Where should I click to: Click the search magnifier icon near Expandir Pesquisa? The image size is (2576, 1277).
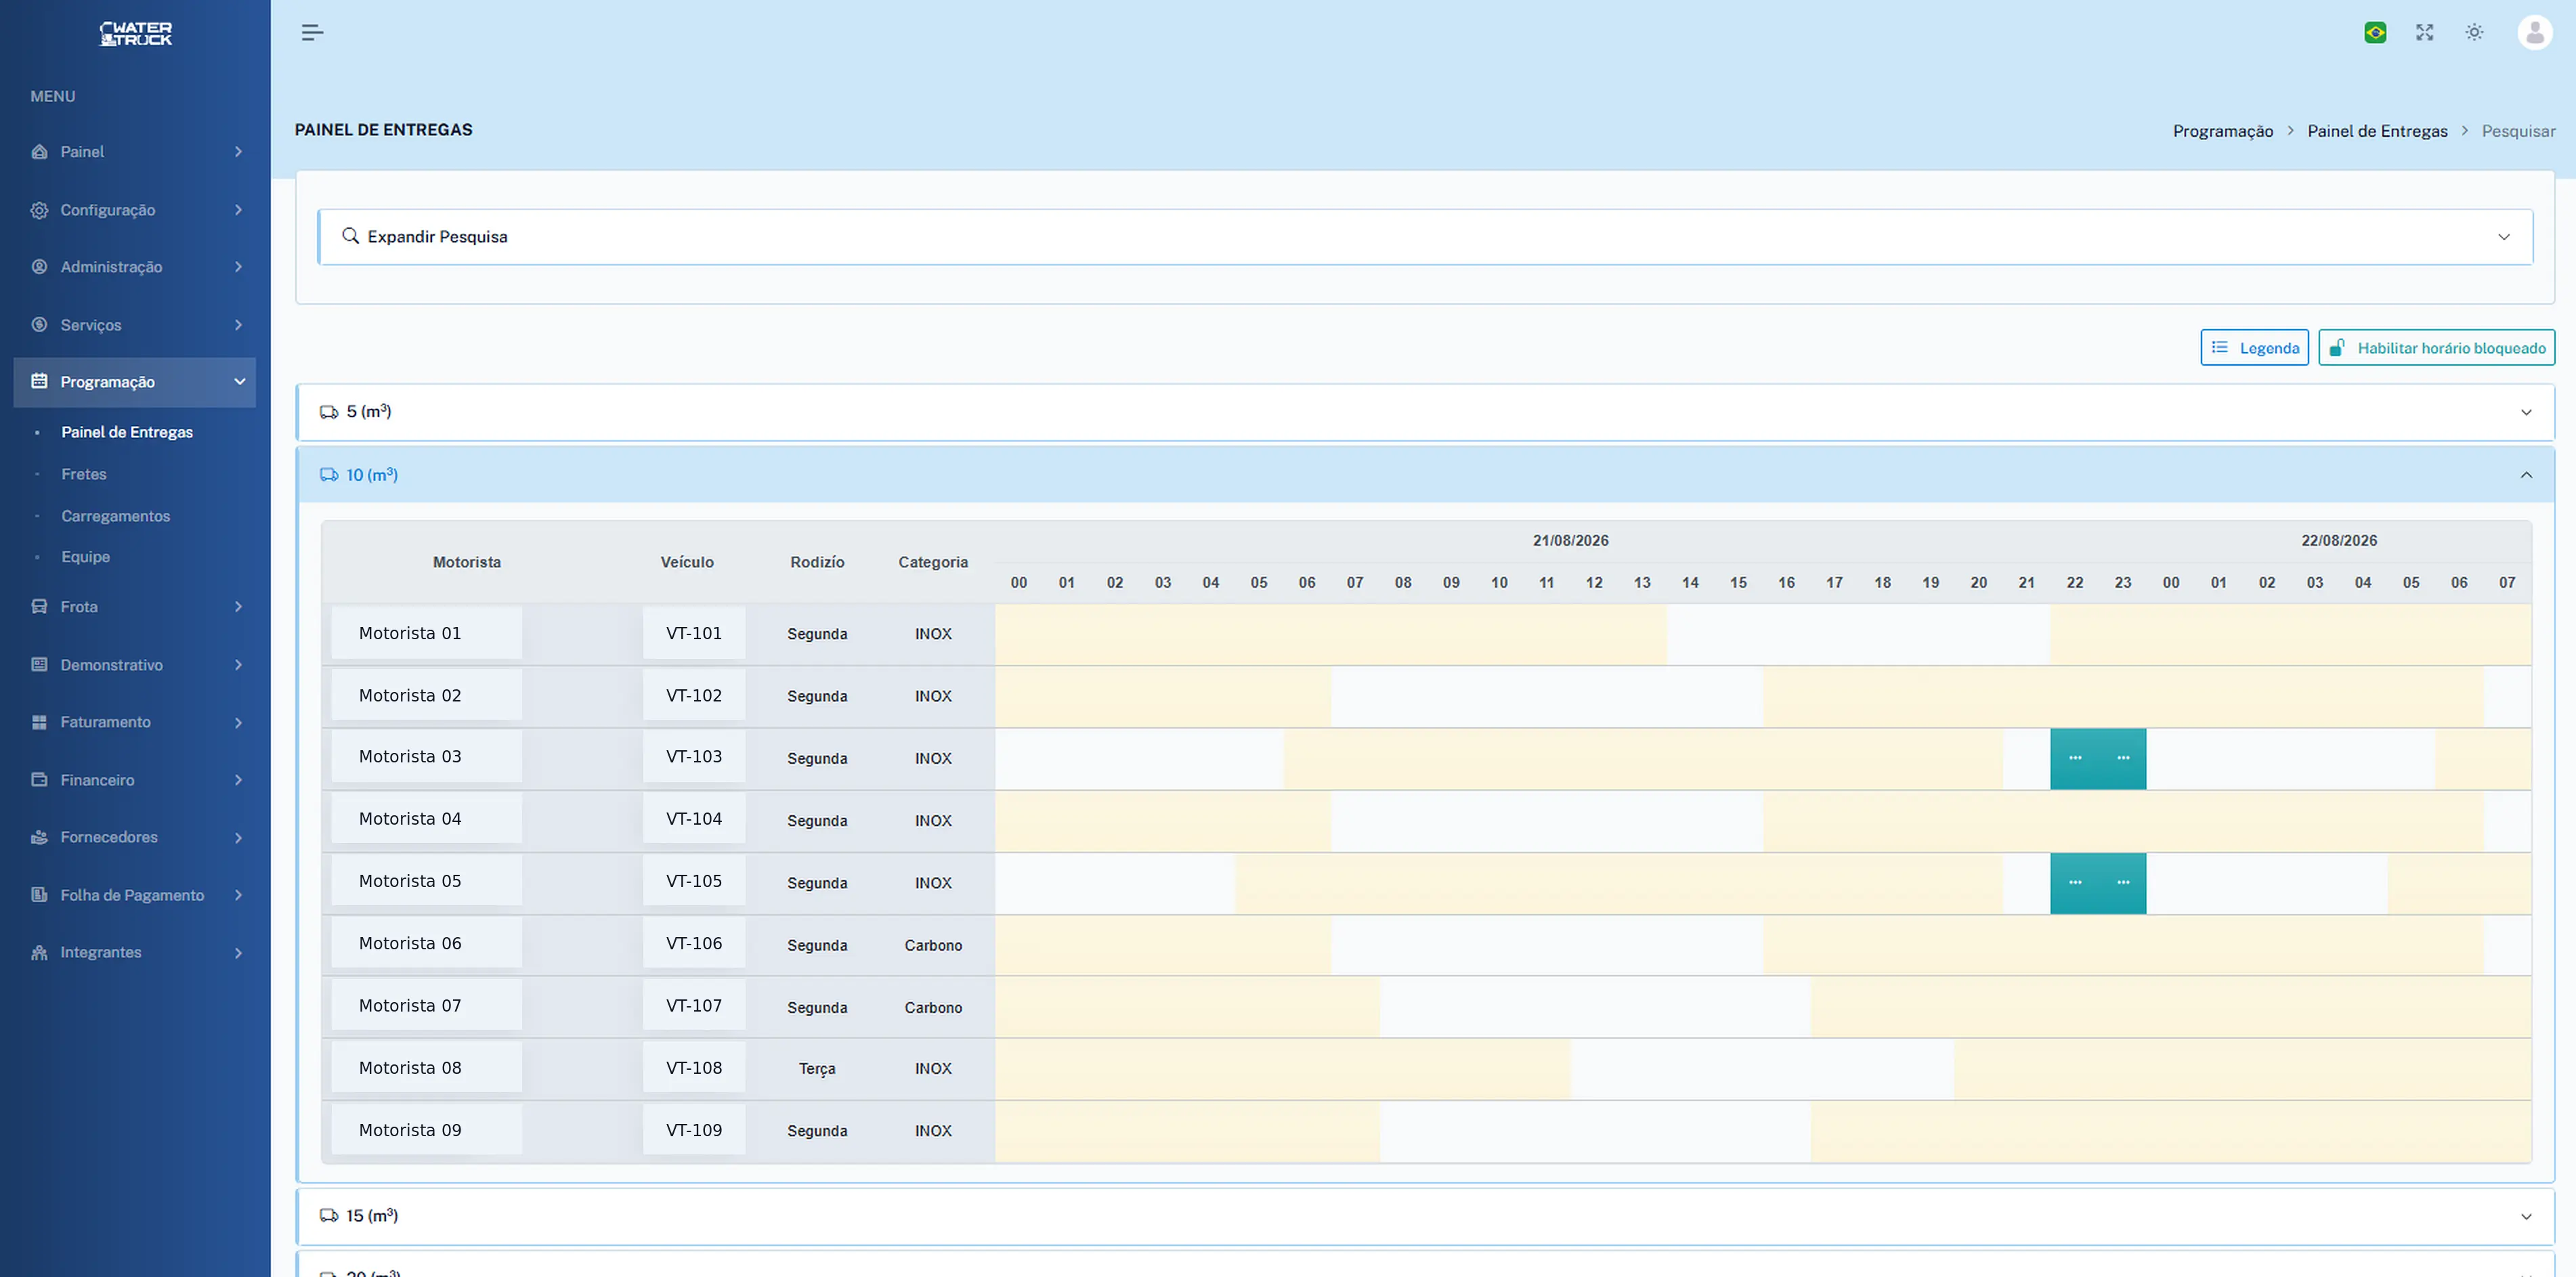tap(350, 236)
